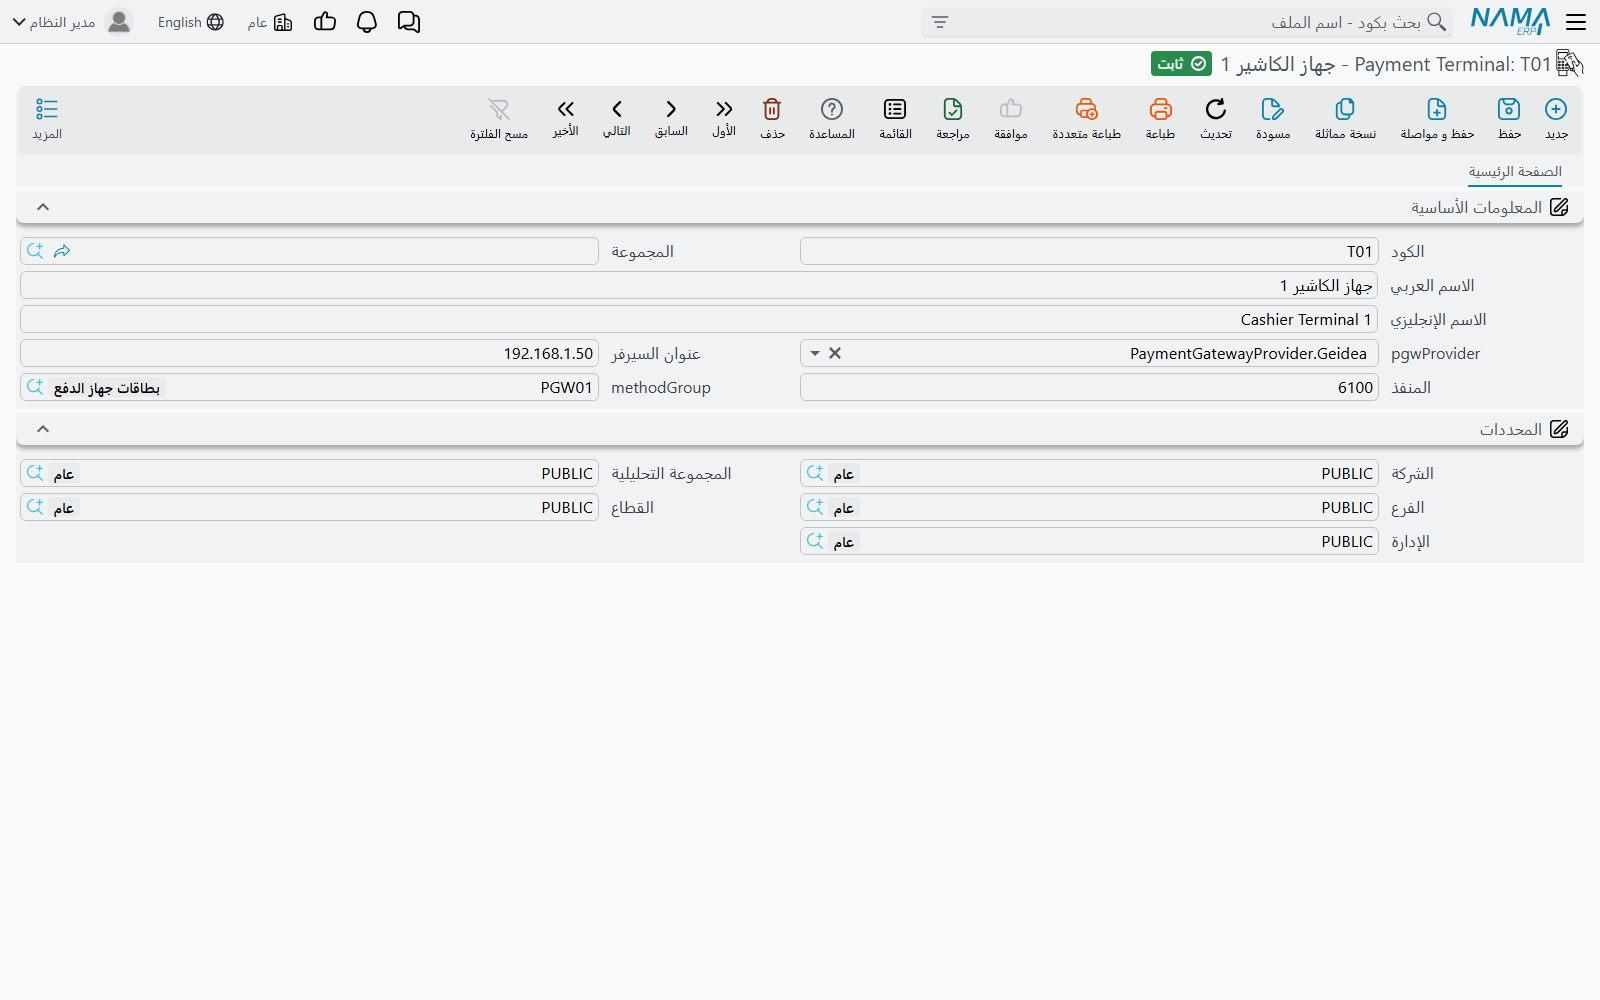Click the Approve (موافقة) thumbs-up icon

coord(1011,118)
